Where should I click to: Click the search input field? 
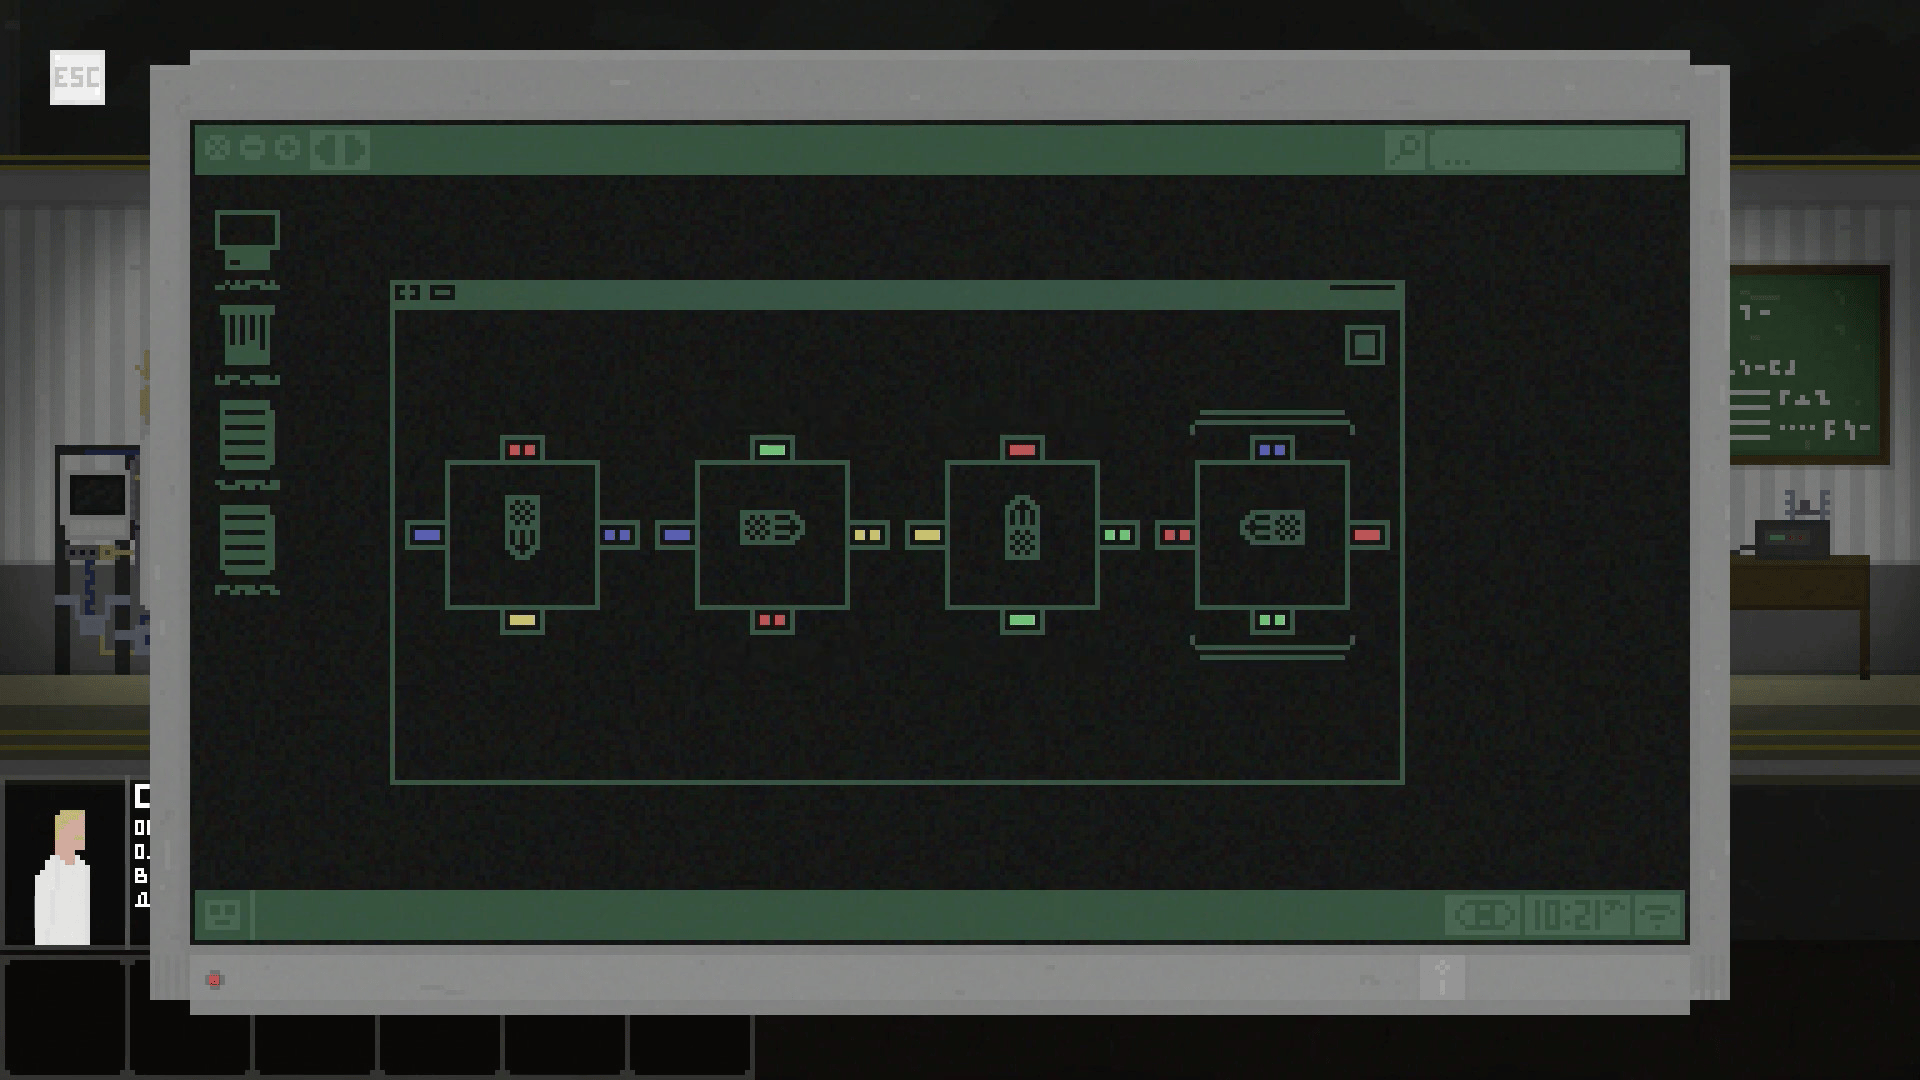click(x=1556, y=150)
